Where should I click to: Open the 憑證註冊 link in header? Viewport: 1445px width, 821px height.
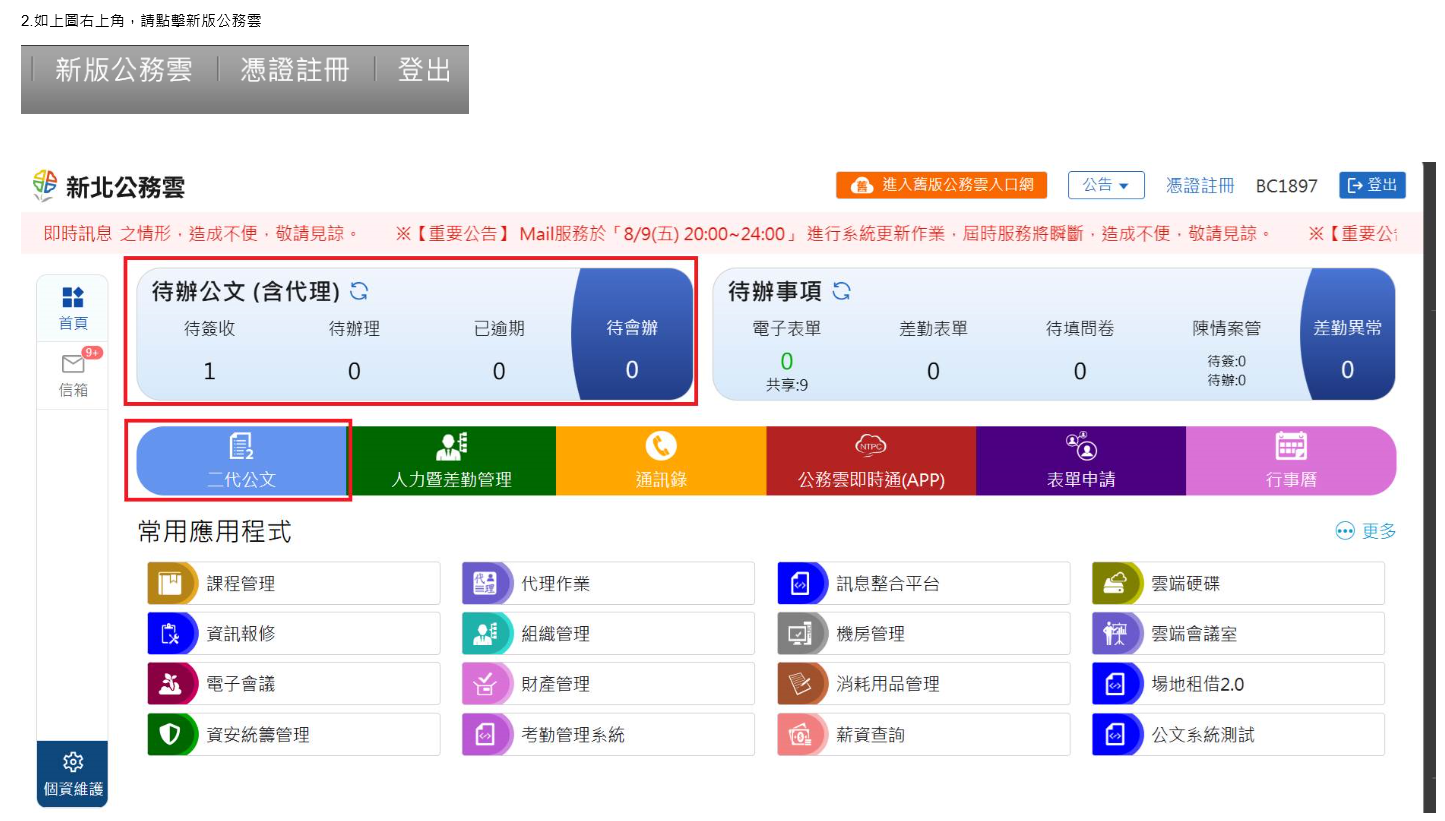coord(1200,185)
